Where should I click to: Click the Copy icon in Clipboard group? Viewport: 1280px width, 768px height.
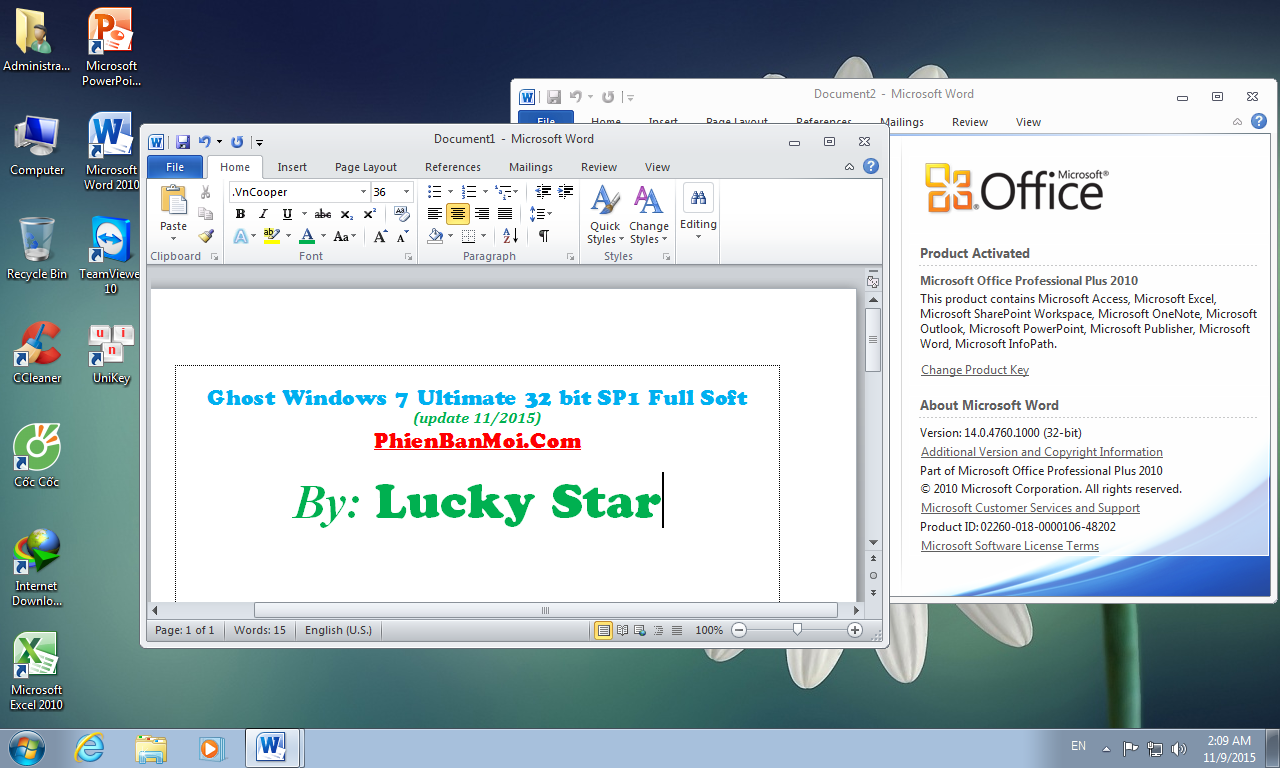pos(206,213)
